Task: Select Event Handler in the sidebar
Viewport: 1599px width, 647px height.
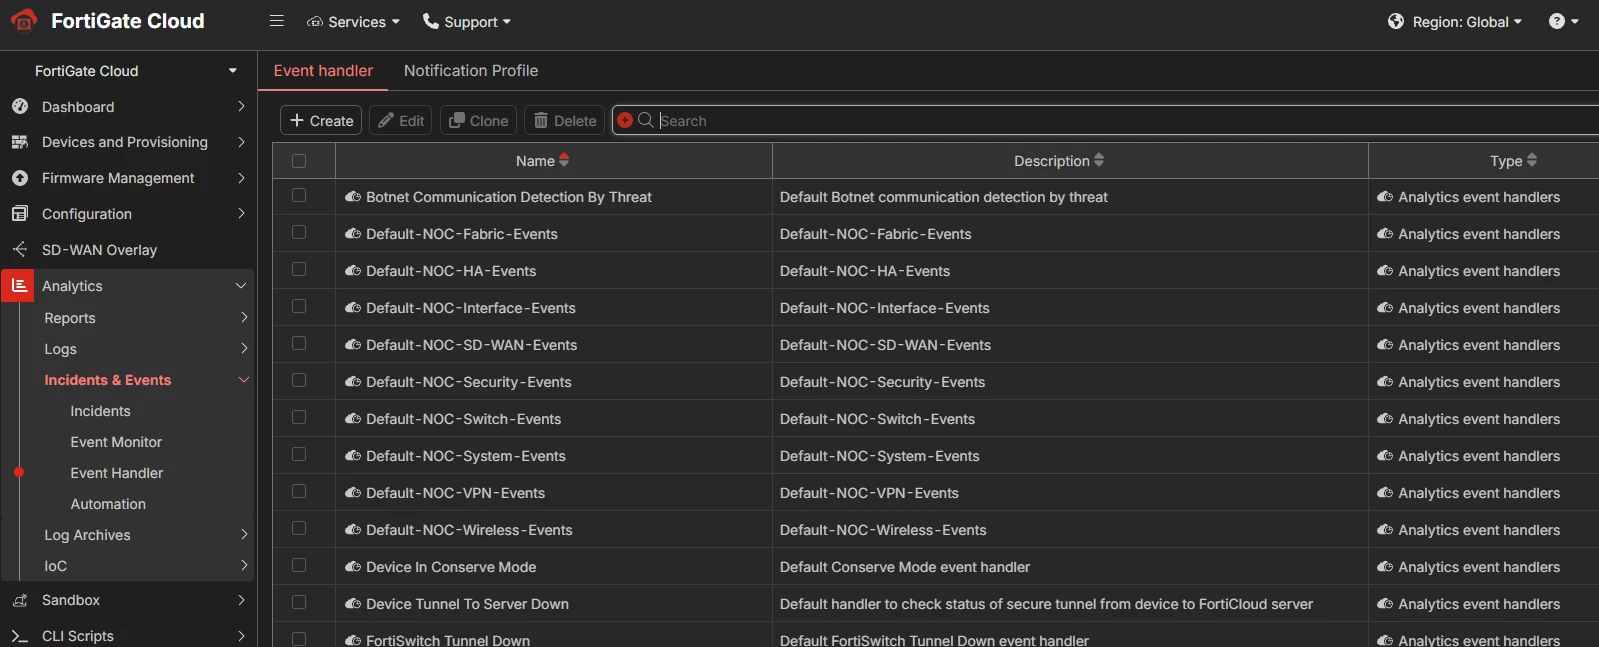Action: point(116,473)
